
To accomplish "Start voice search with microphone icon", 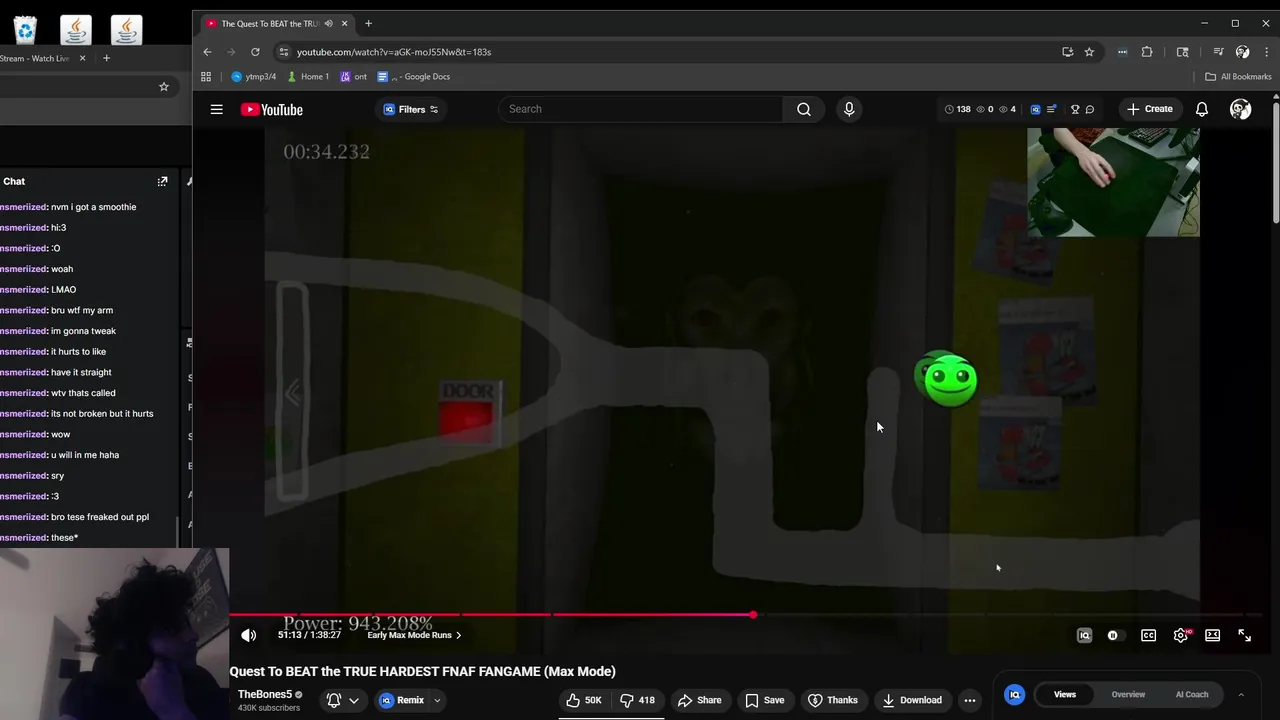I will point(849,109).
